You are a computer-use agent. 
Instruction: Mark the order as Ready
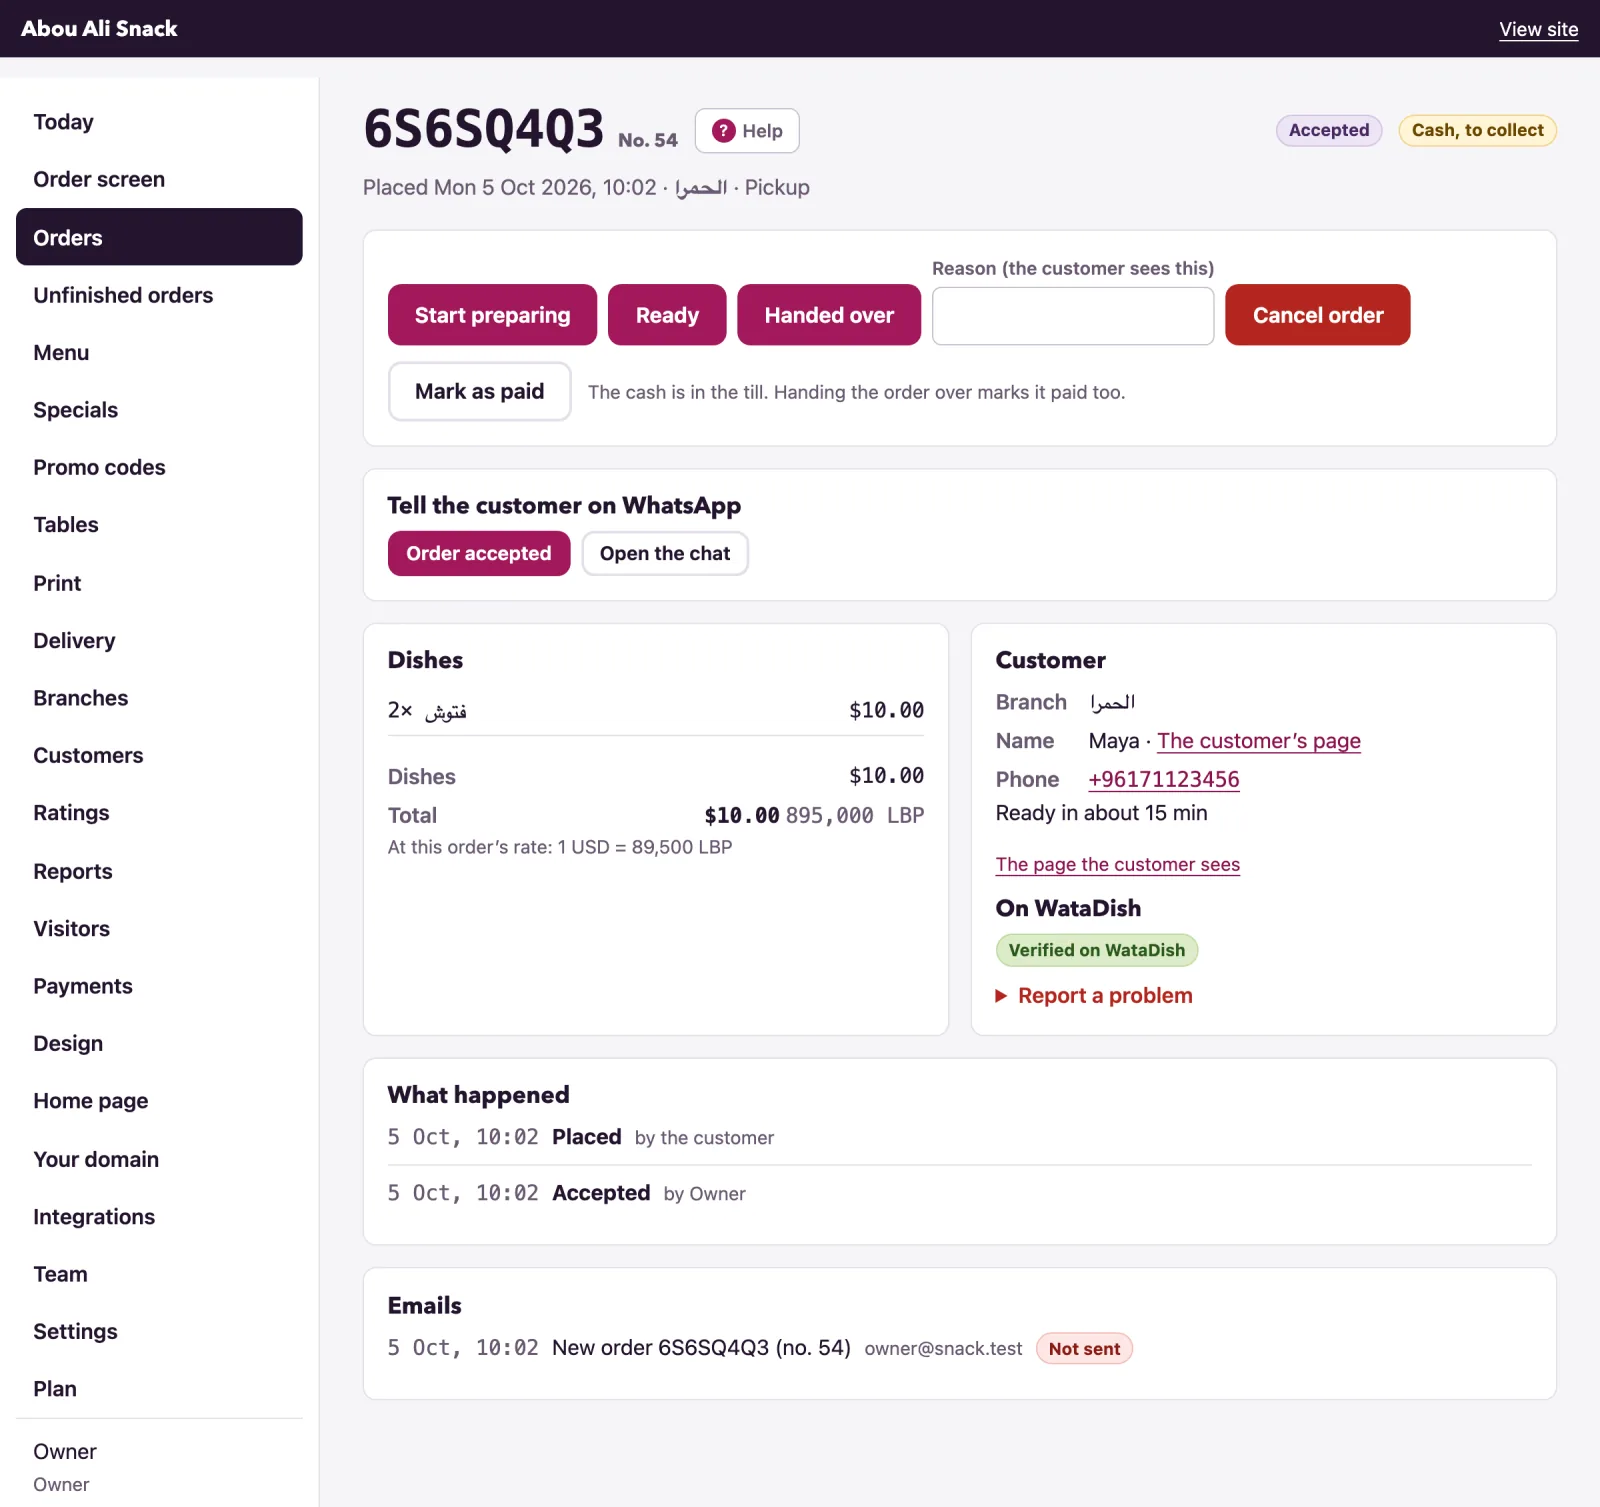pyautogui.click(x=667, y=315)
